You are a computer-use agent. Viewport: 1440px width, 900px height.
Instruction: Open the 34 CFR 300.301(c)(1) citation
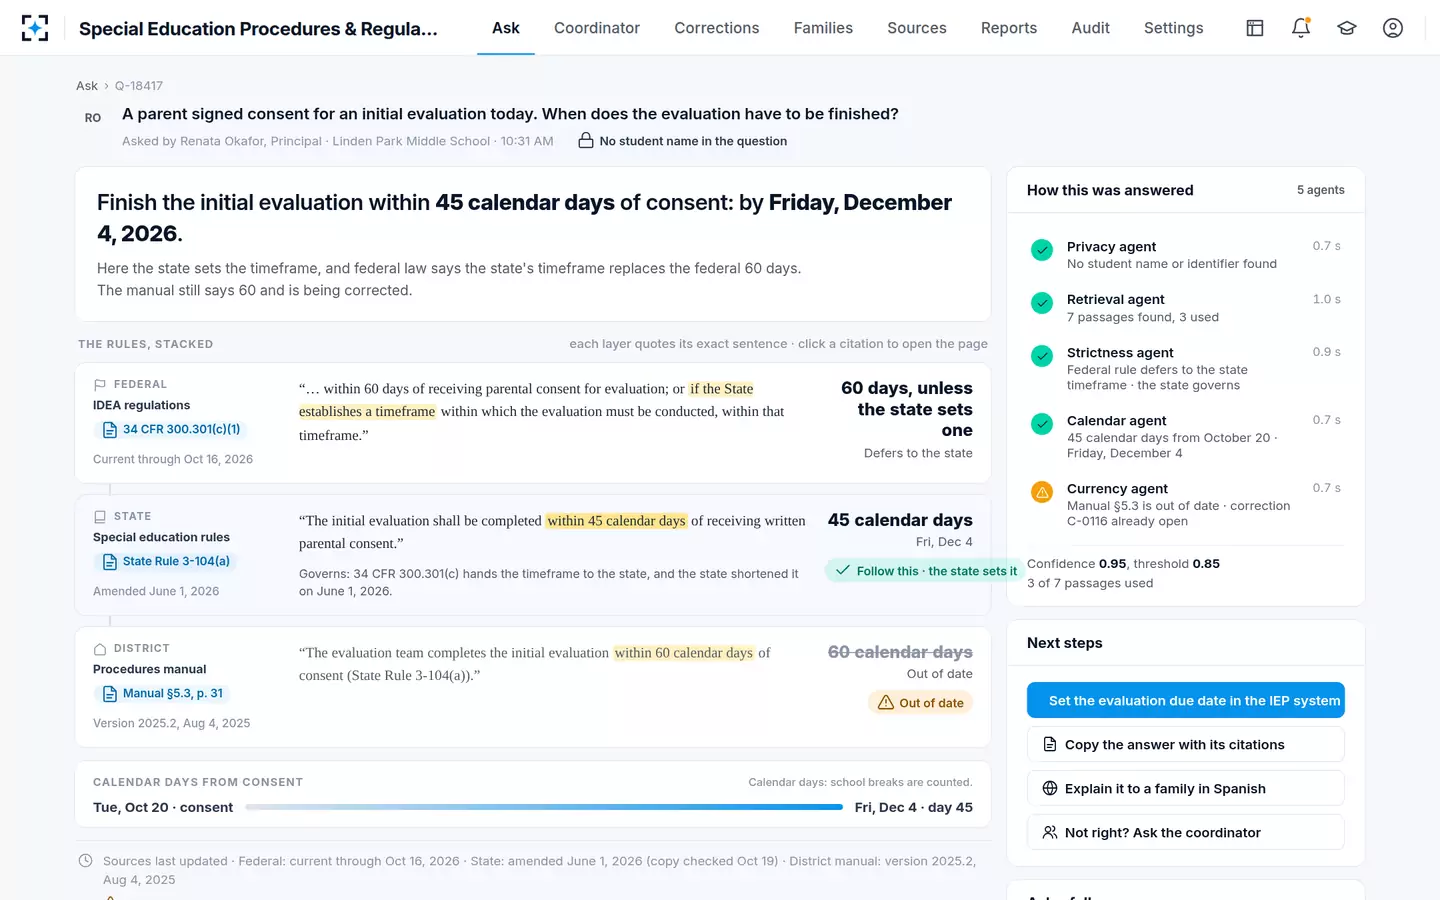point(172,429)
